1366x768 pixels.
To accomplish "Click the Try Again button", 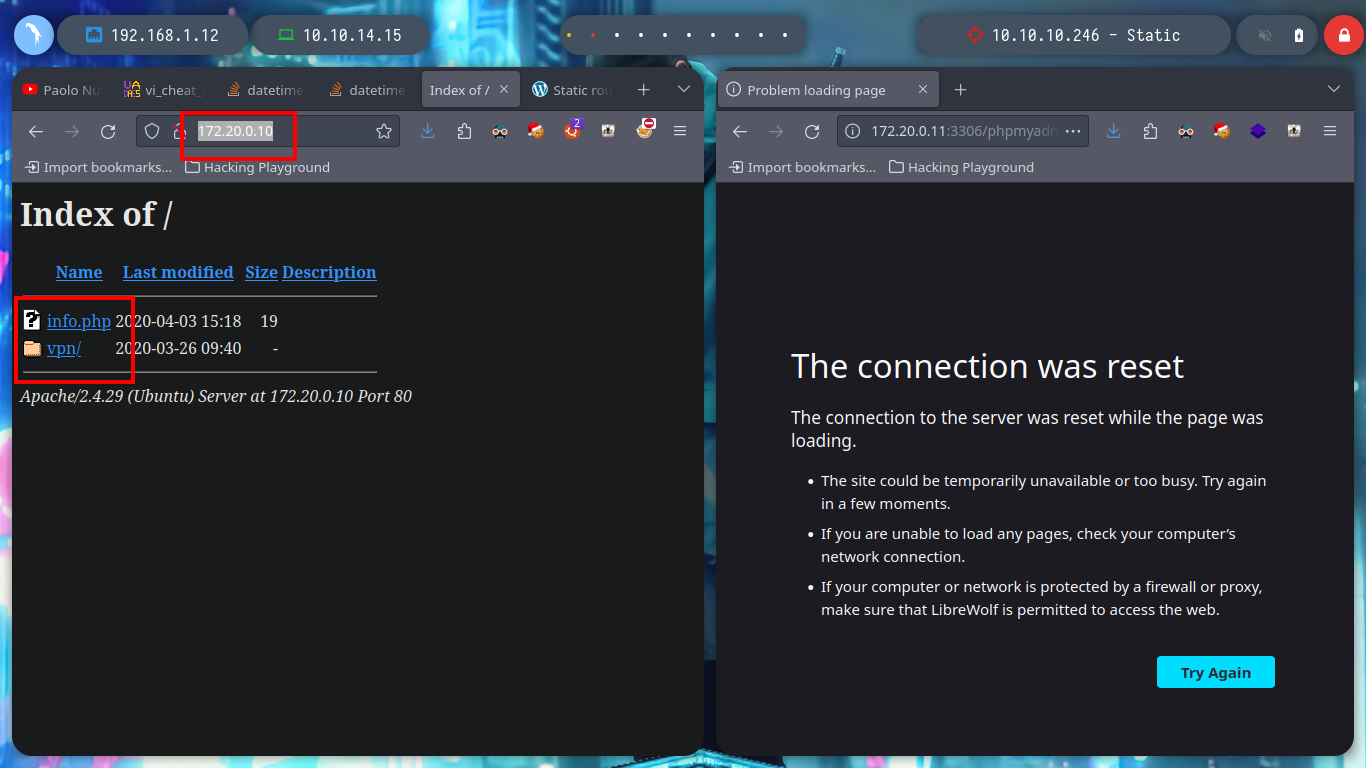I will click(1216, 672).
